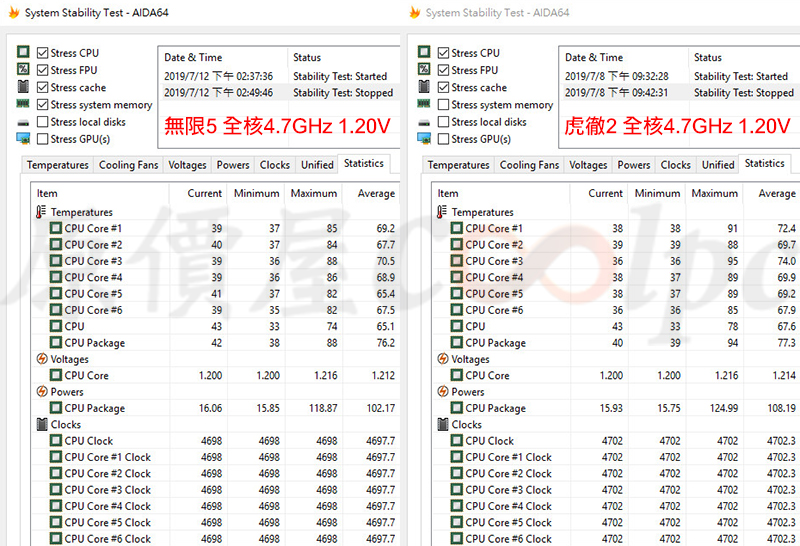
Task: Click the thermometer icon beside Temperatures in left list
Action: [x=41, y=212]
